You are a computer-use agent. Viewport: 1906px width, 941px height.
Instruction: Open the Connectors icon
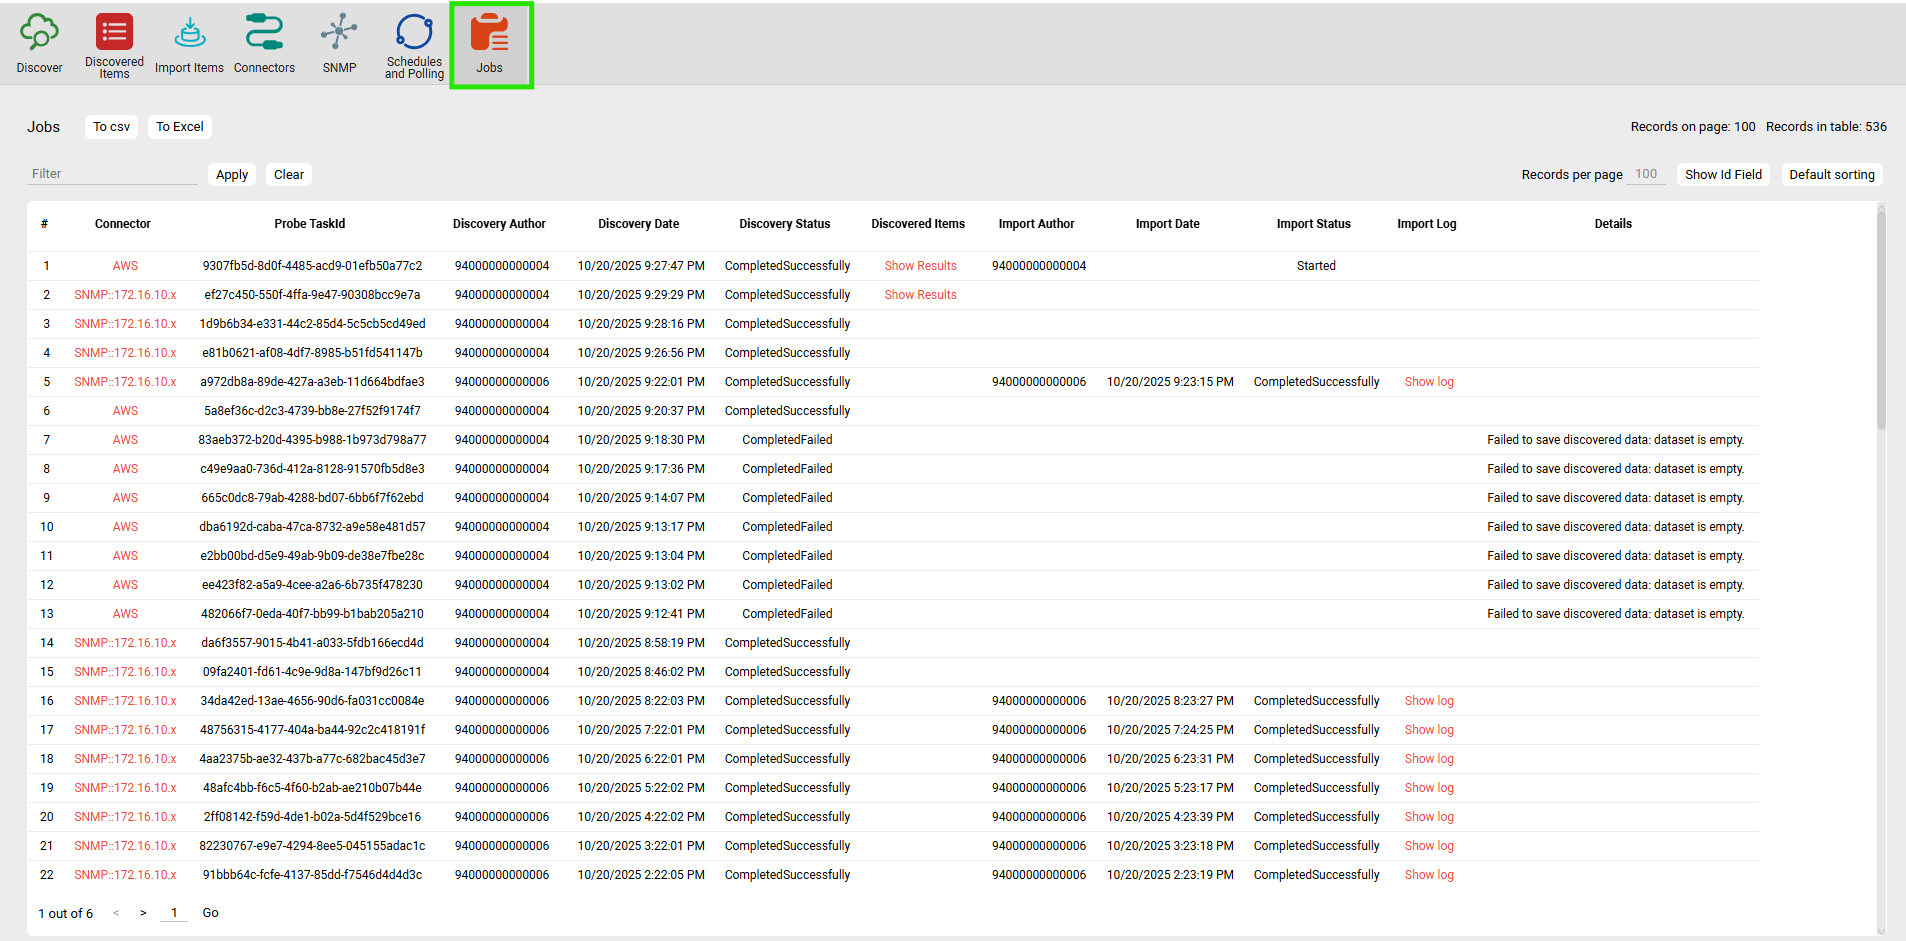tap(264, 33)
